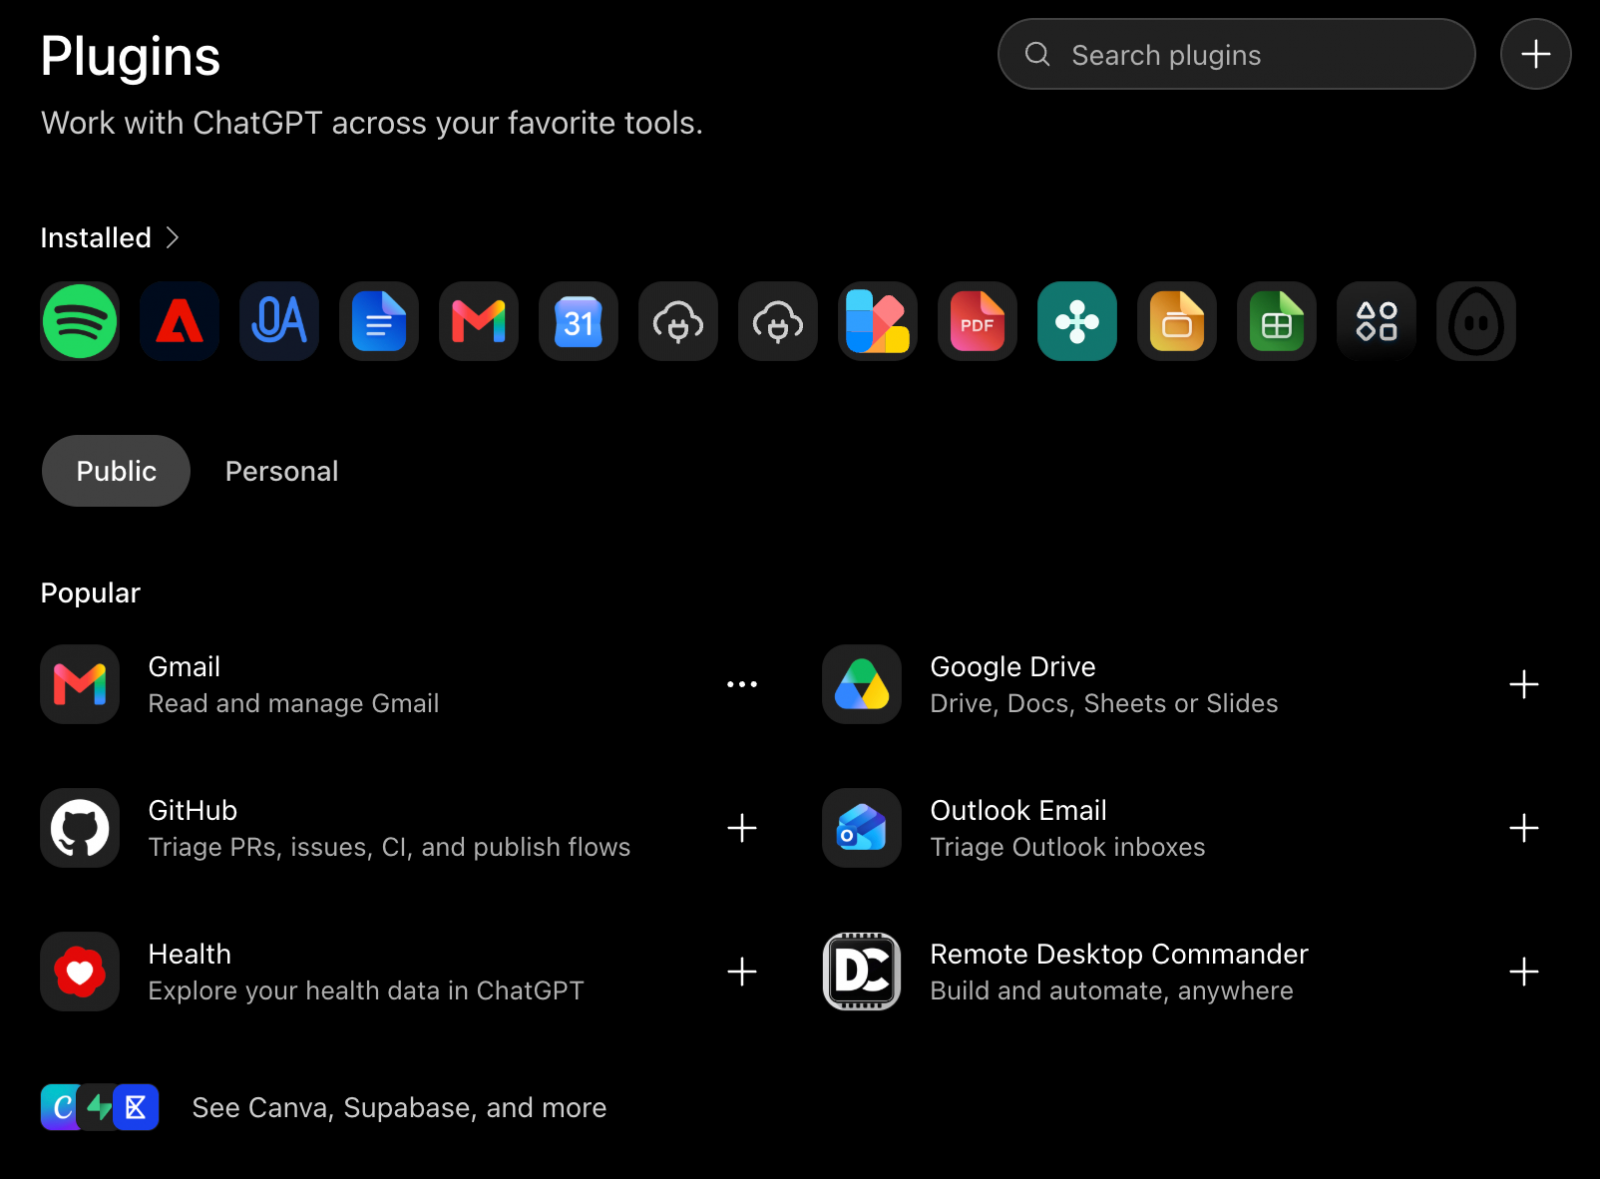
Task: Click the cloud-plug icon beside the colorful blocks icon
Action: pyautogui.click(x=778, y=321)
